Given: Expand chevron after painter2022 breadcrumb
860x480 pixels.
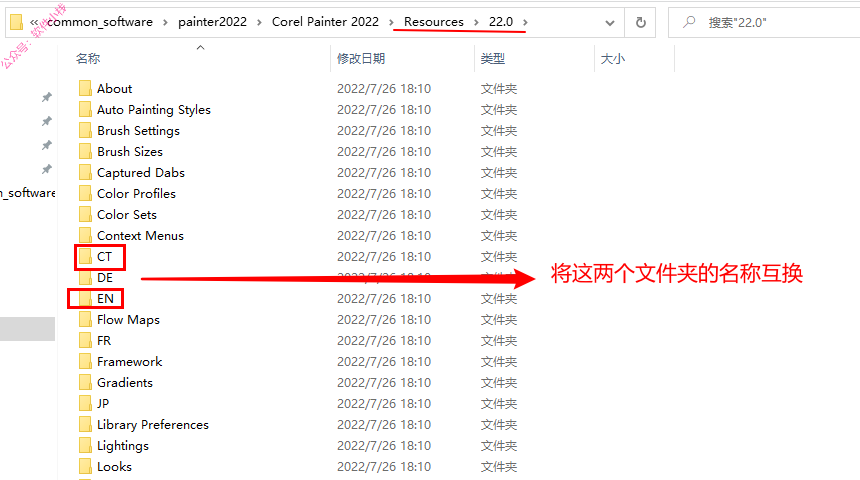Looking at the screenshot, I should tap(259, 22).
